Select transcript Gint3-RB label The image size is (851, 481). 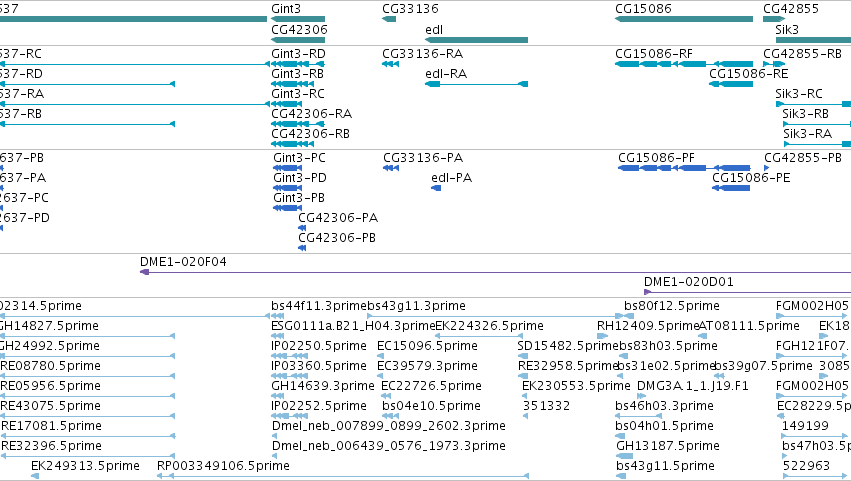[297, 74]
